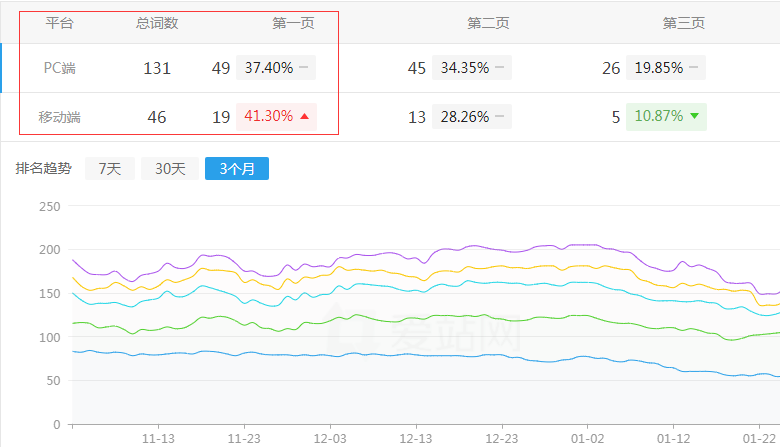Click the 第二页 column header
The image size is (780, 447).
tap(488, 22)
